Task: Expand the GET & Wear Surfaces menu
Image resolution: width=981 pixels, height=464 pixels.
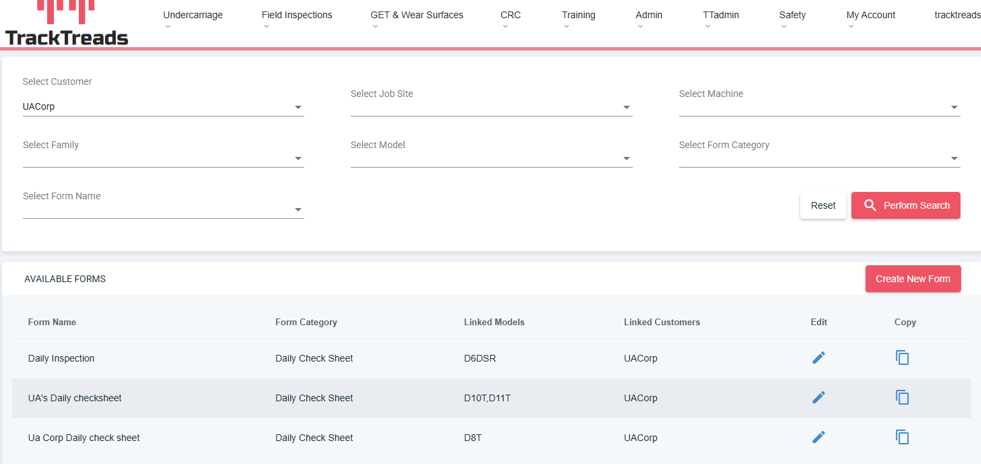Action: 416,16
